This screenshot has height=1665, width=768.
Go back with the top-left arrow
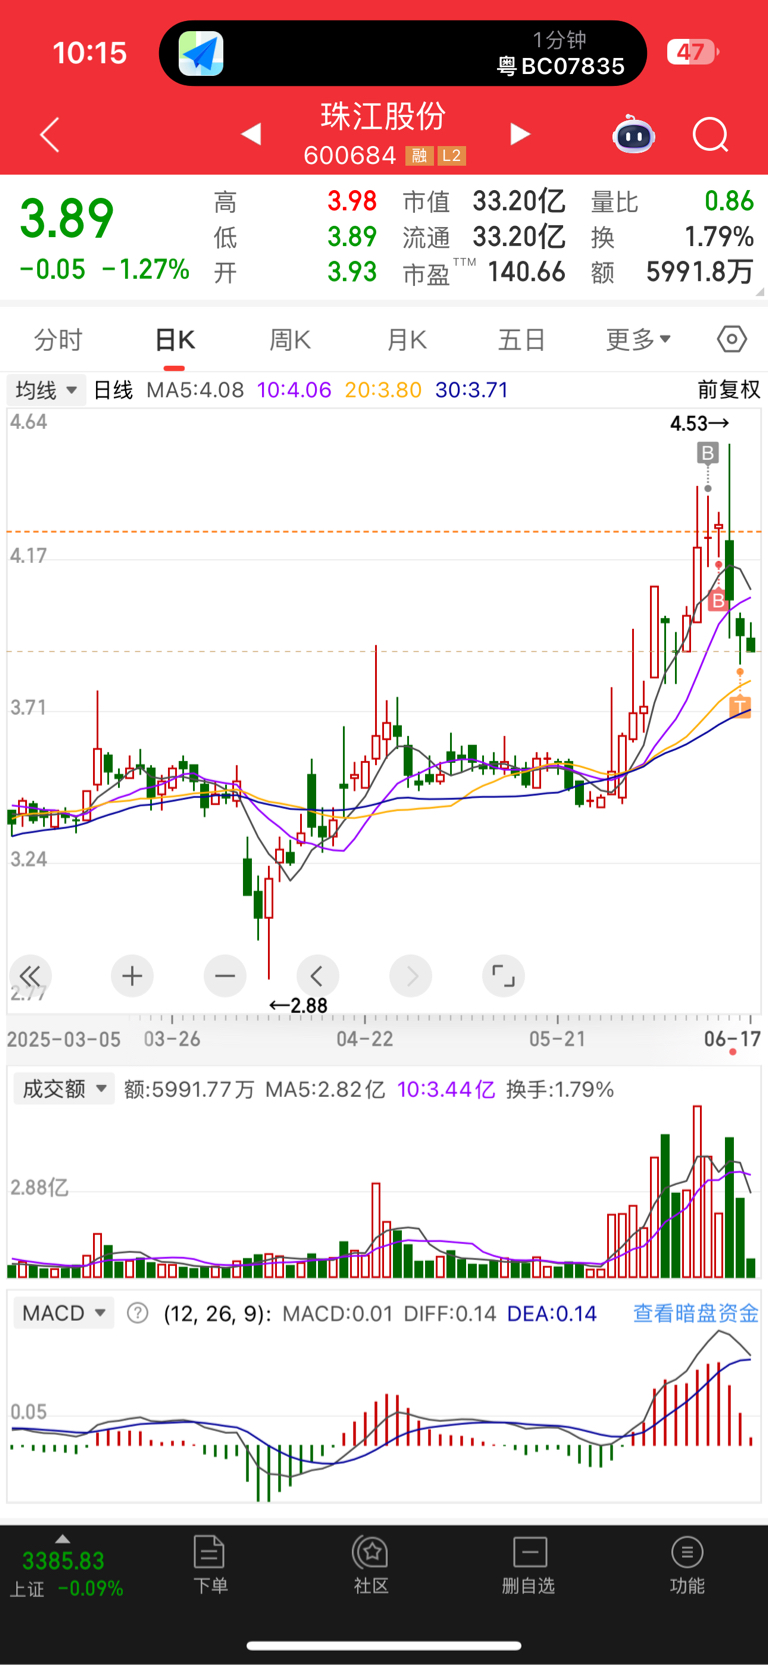pyautogui.click(x=50, y=135)
